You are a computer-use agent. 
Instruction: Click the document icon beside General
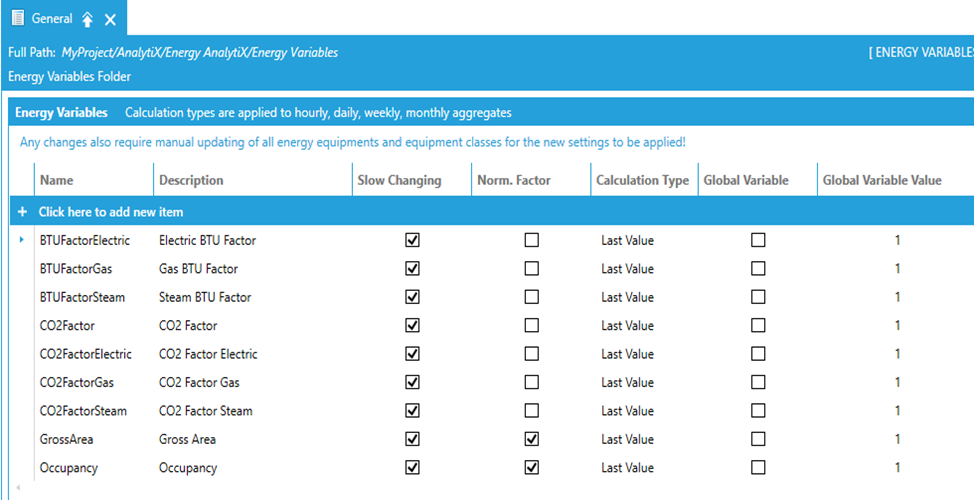tap(17, 18)
